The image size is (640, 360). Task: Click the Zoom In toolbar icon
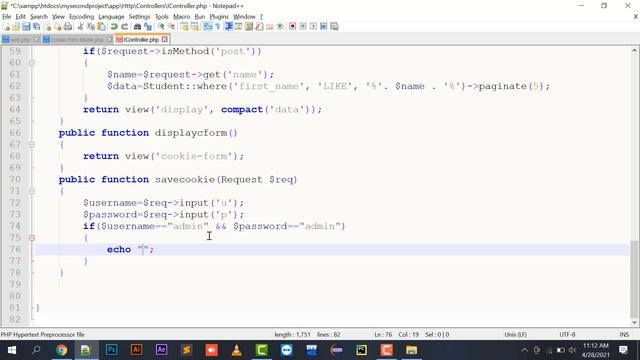tap(161, 27)
